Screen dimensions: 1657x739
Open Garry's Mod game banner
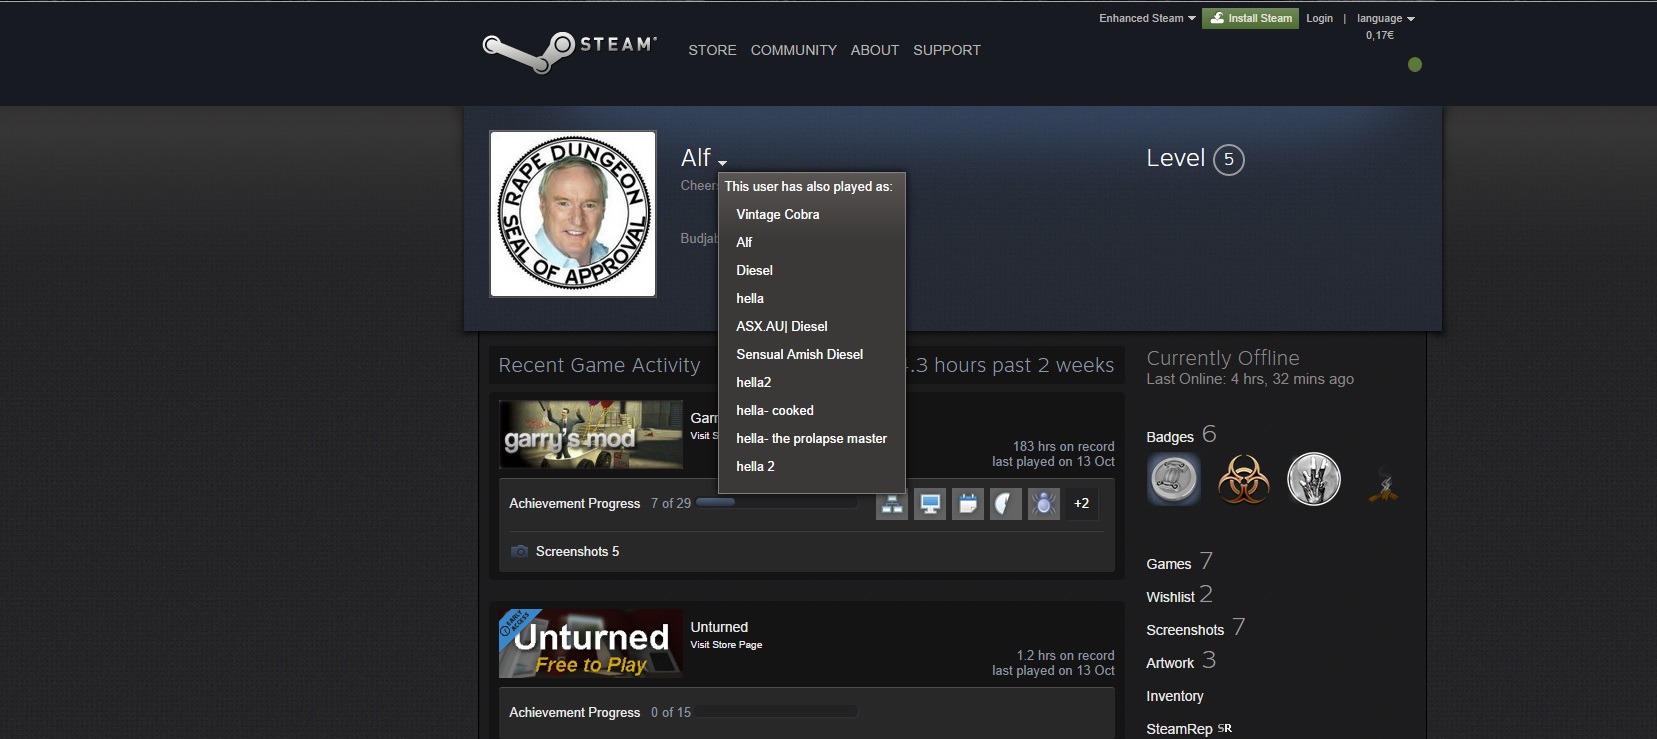pyautogui.click(x=591, y=435)
